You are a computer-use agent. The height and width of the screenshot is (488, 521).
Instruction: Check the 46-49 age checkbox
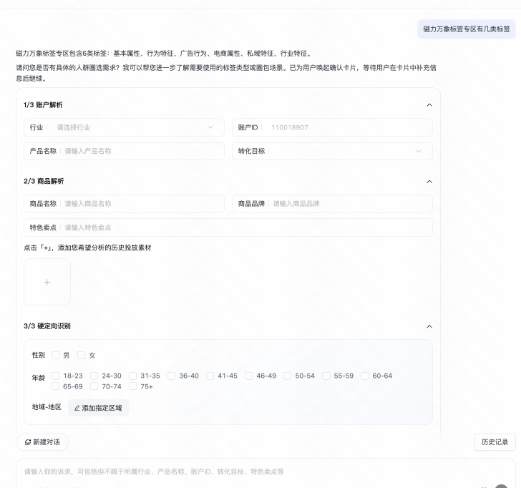tap(249, 376)
